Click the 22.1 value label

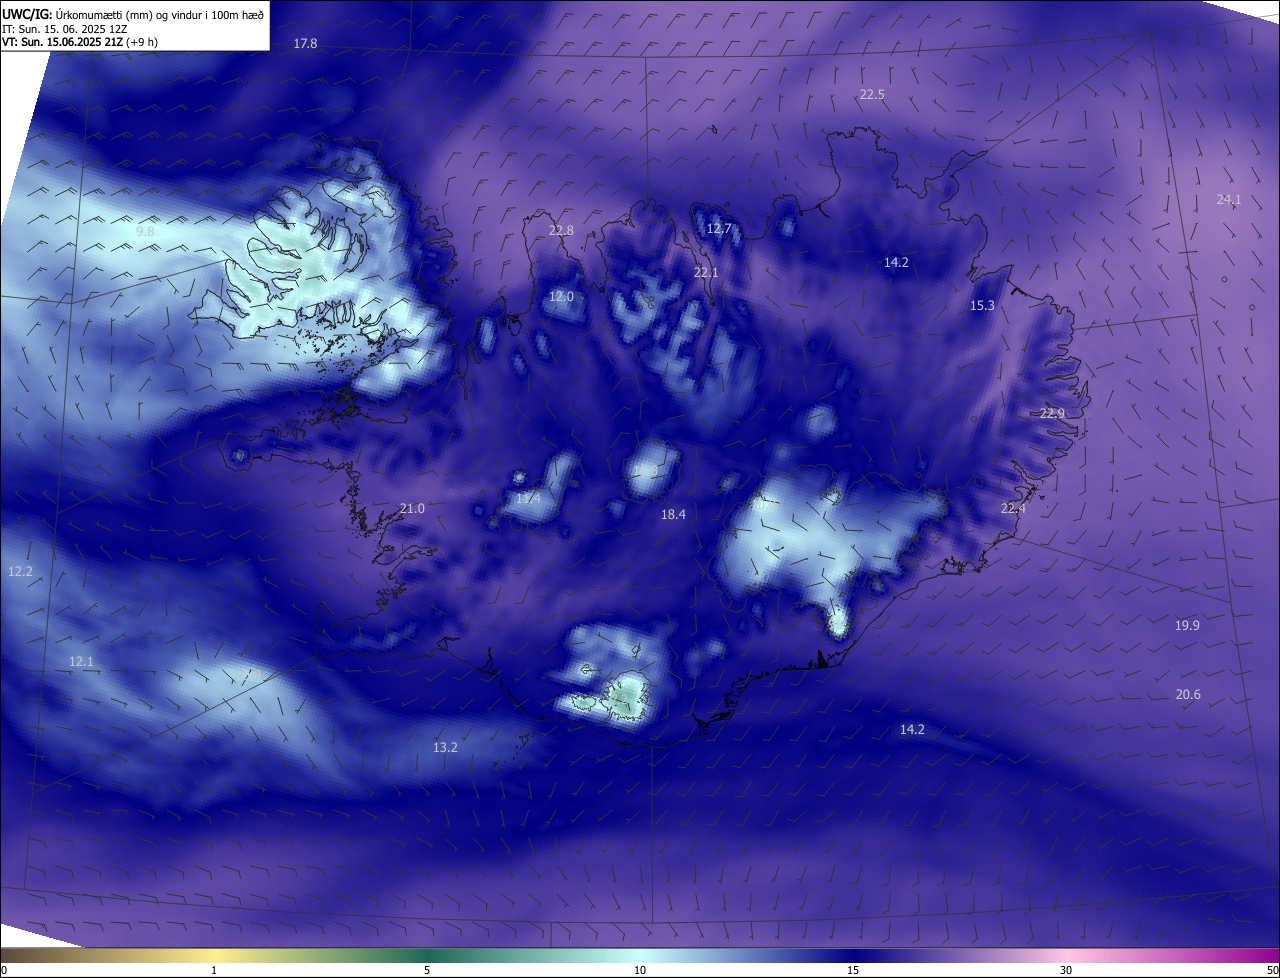pos(706,273)
